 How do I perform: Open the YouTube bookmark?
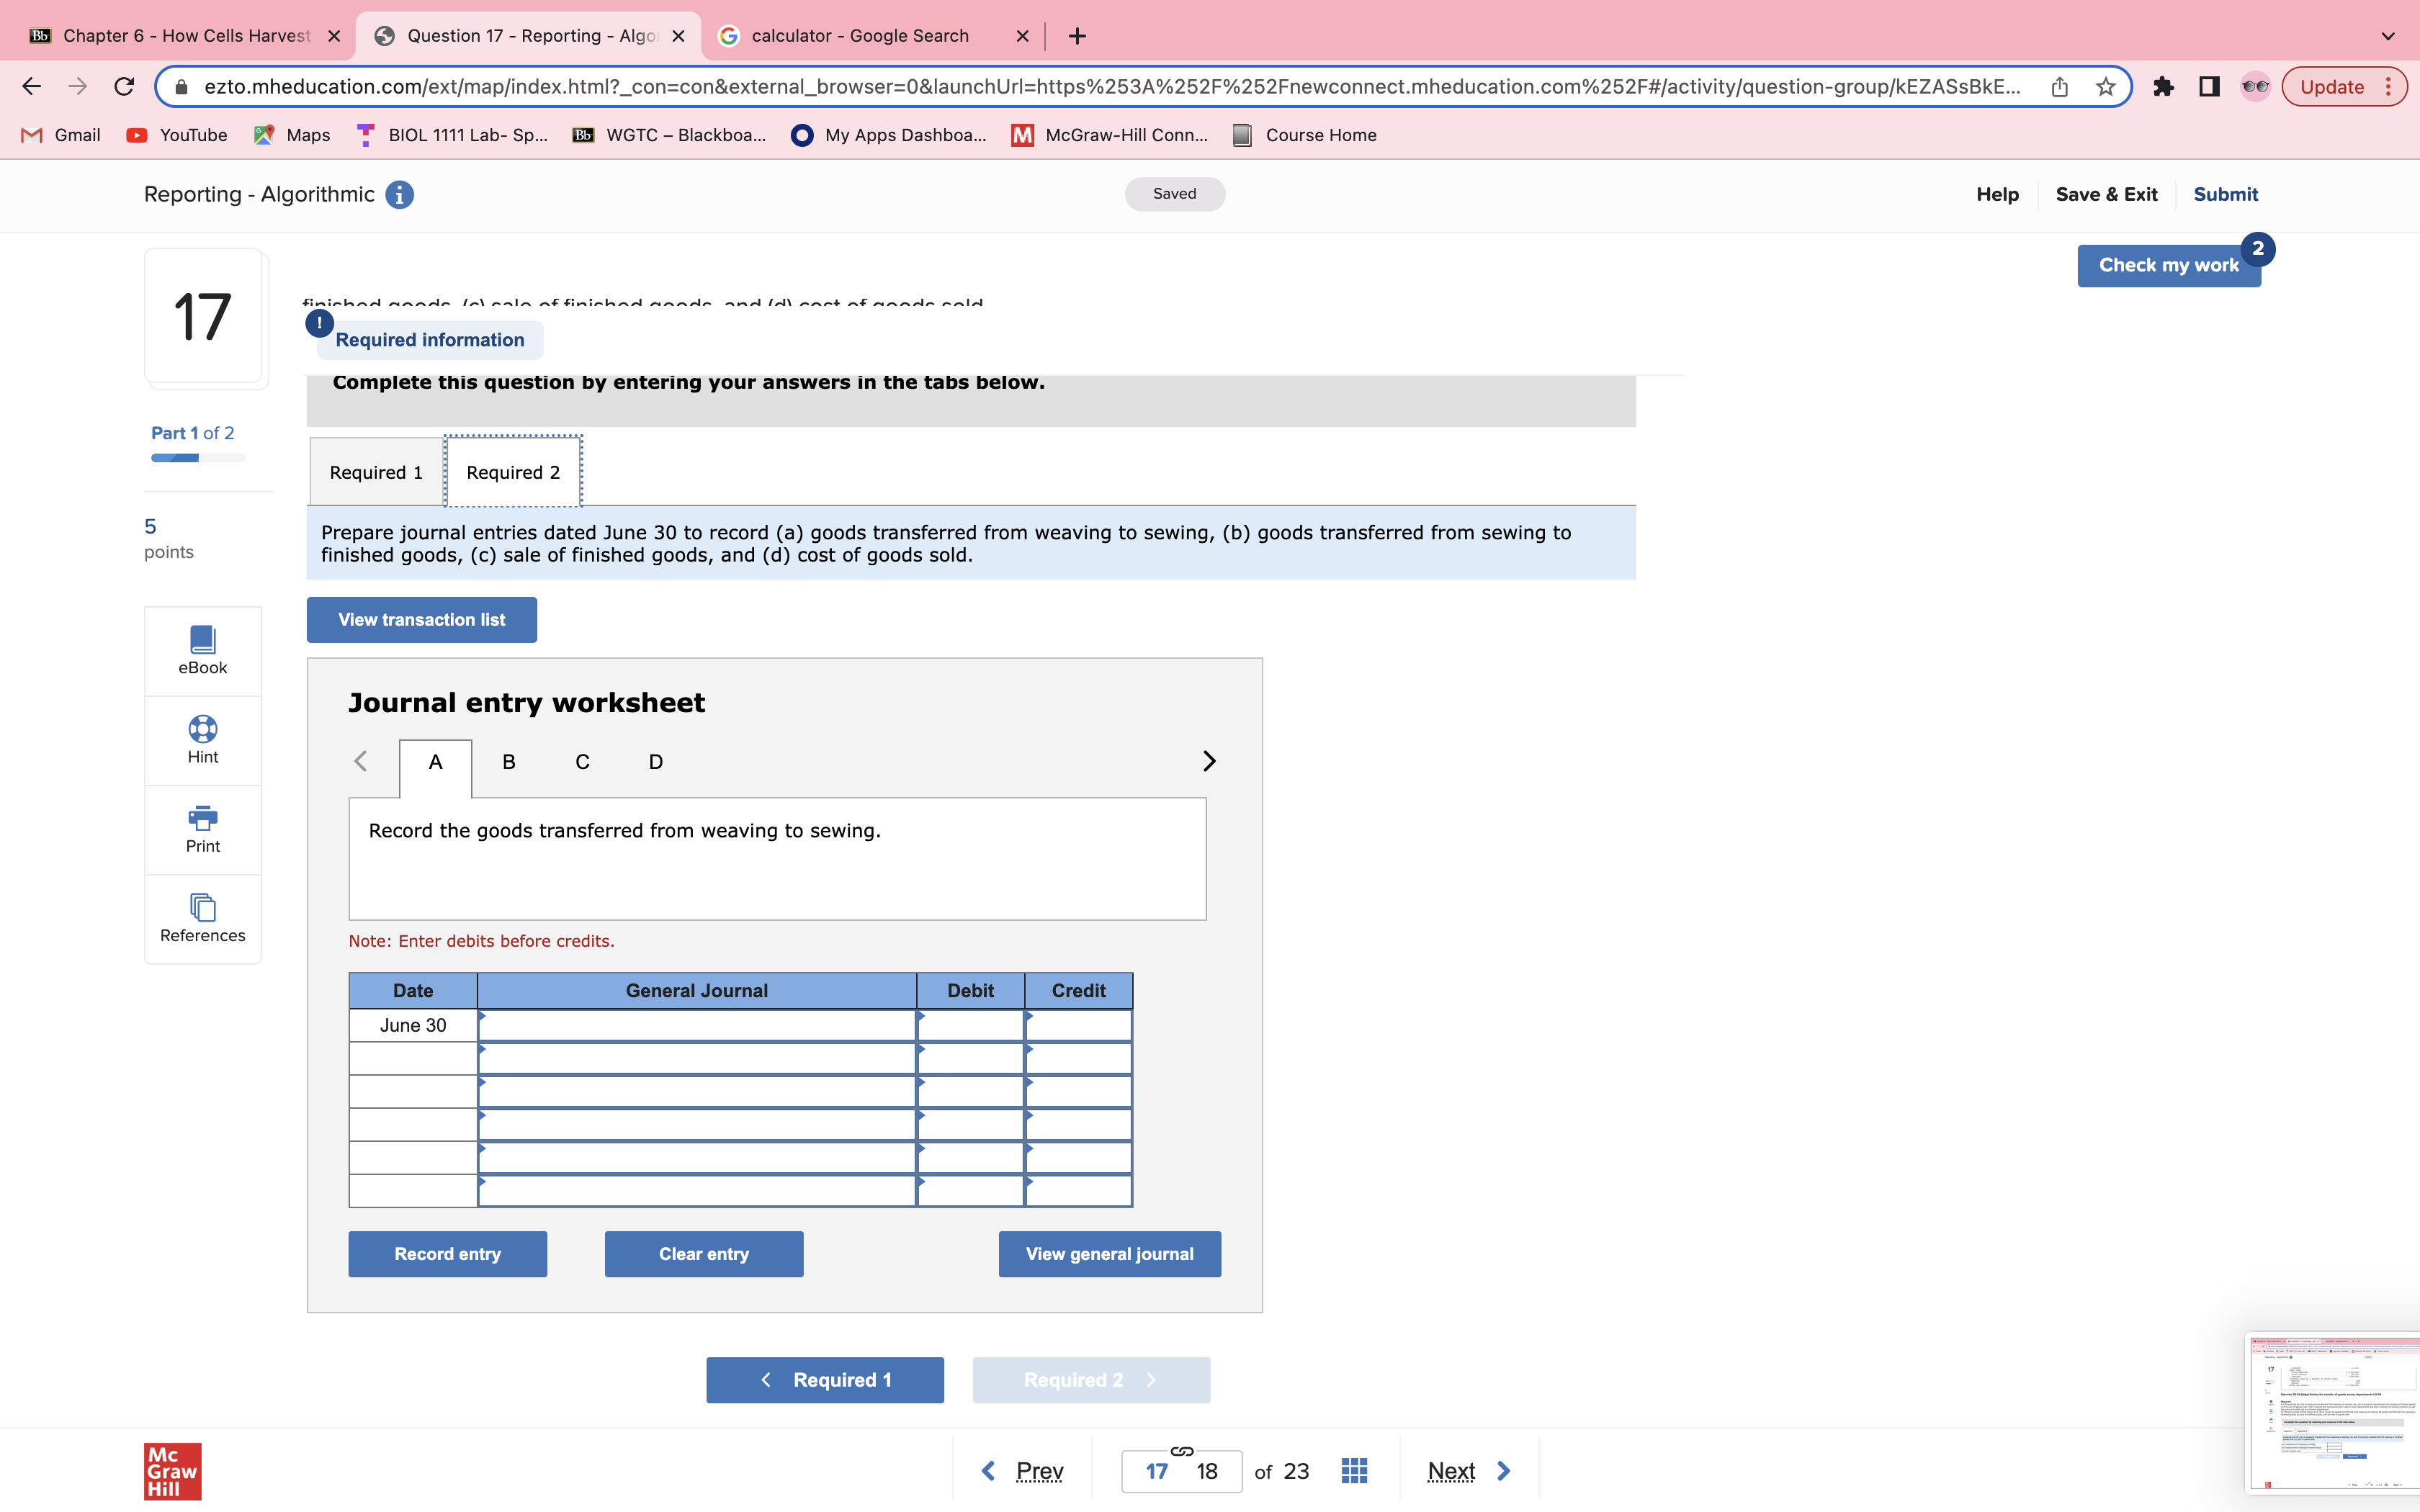coord(177,135)
